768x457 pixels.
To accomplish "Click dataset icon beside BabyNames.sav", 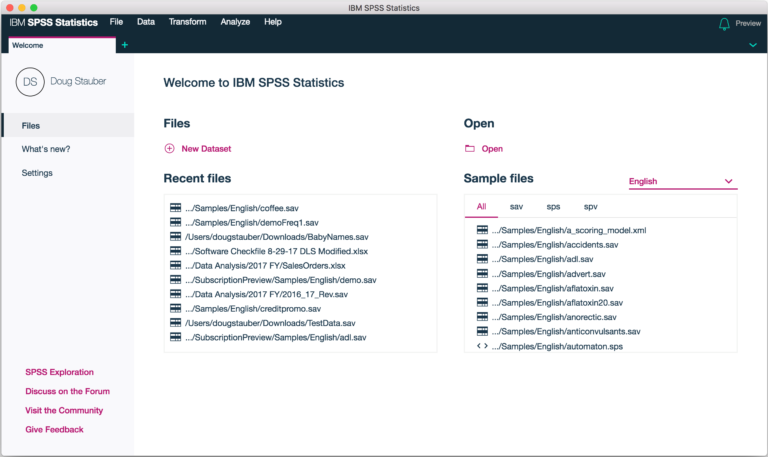I will 175,237.
